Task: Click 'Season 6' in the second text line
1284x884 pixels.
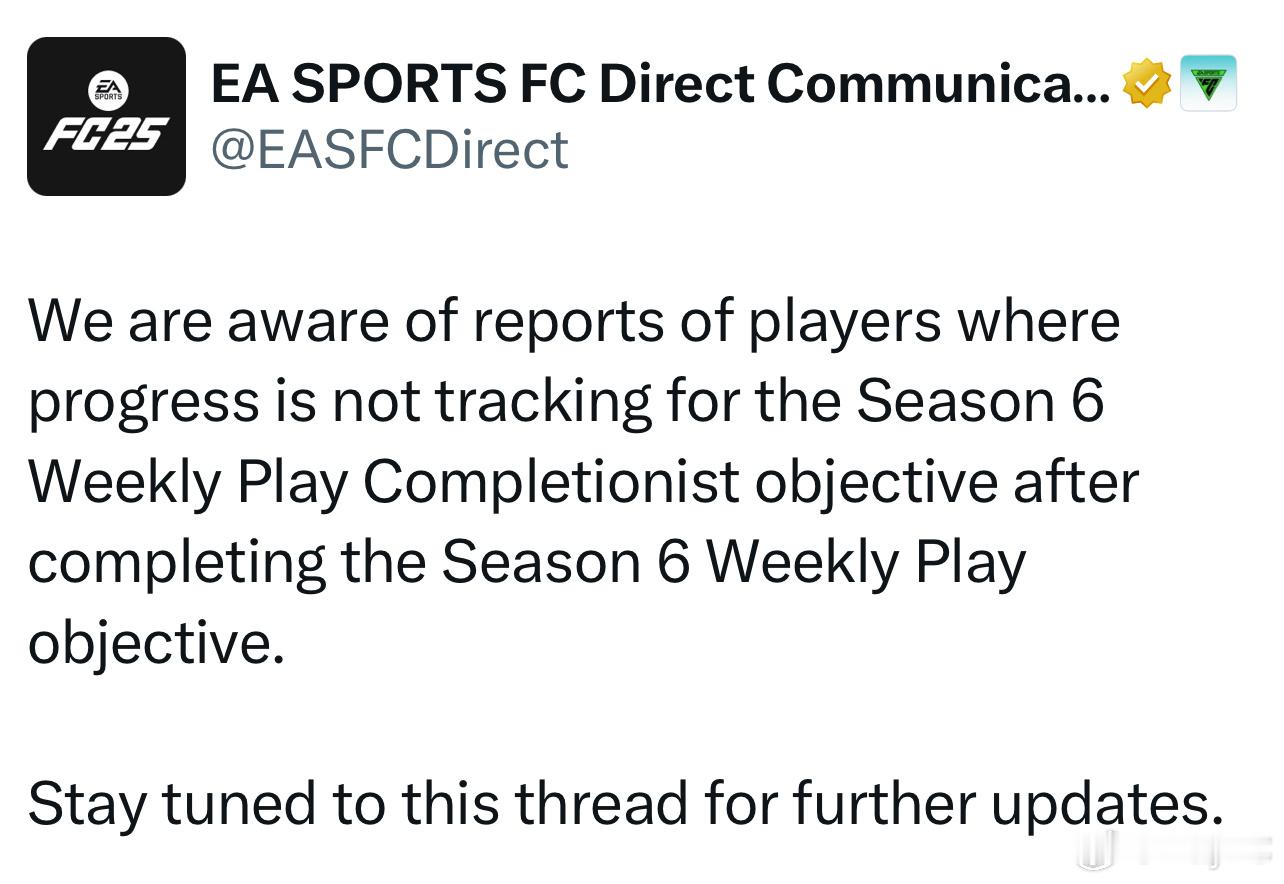Action: [980, 402]
